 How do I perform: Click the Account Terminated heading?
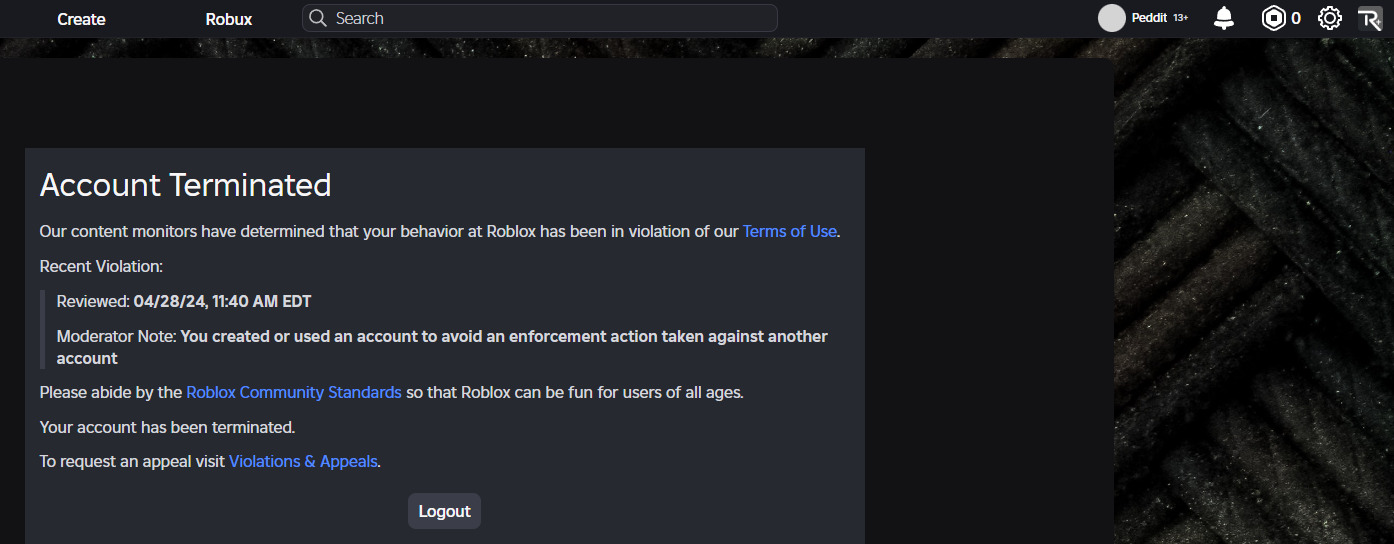pos(185,185)
